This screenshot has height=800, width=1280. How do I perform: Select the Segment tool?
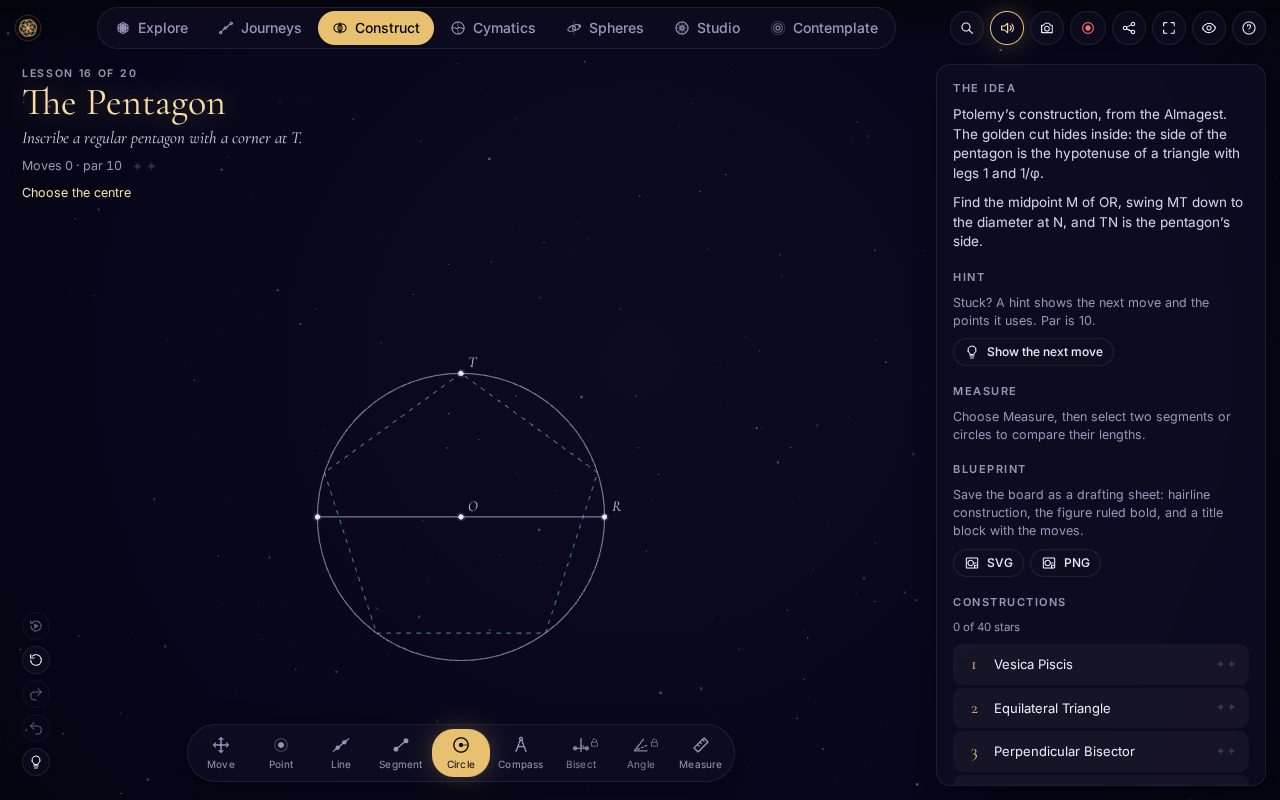pyautogui.click(x=401, y=753)
